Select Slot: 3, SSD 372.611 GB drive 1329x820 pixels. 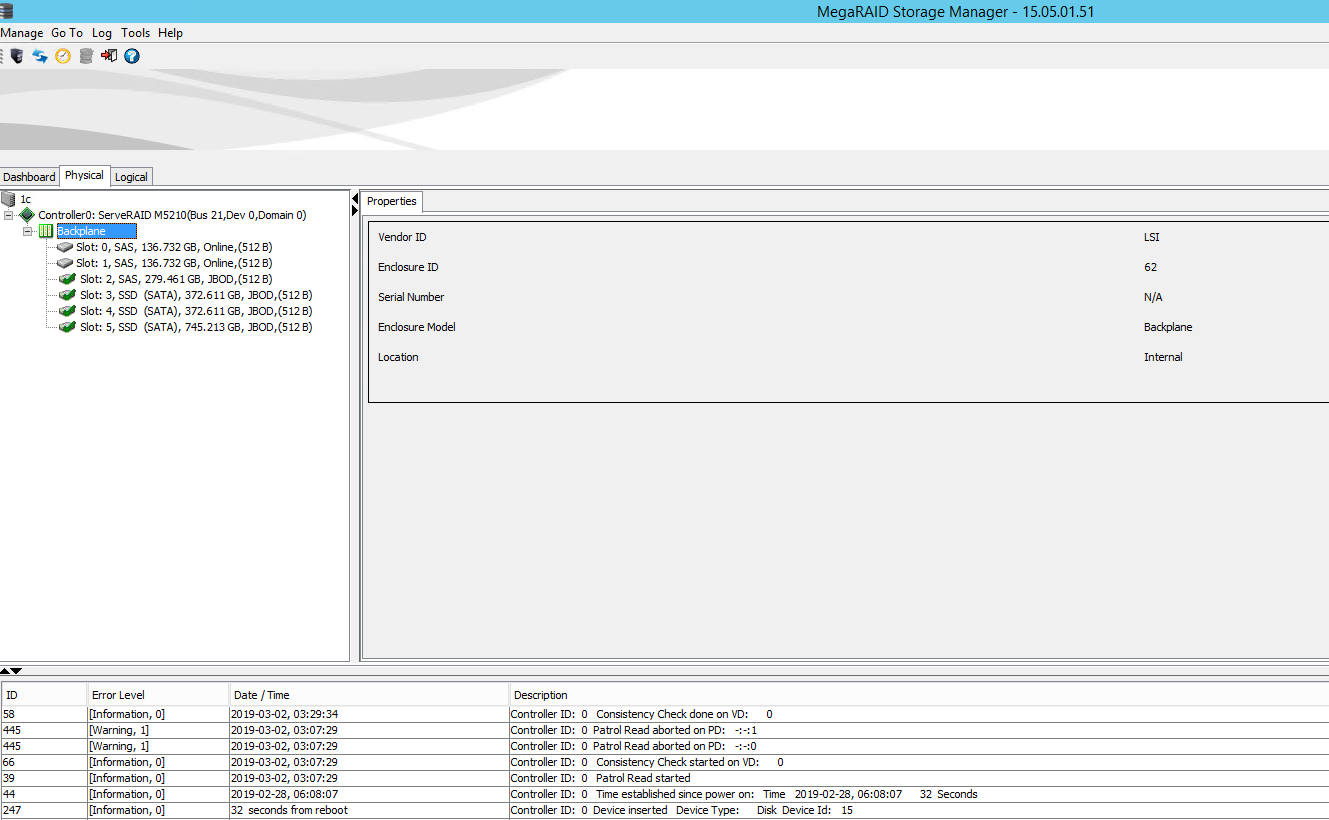click(196, 295)
